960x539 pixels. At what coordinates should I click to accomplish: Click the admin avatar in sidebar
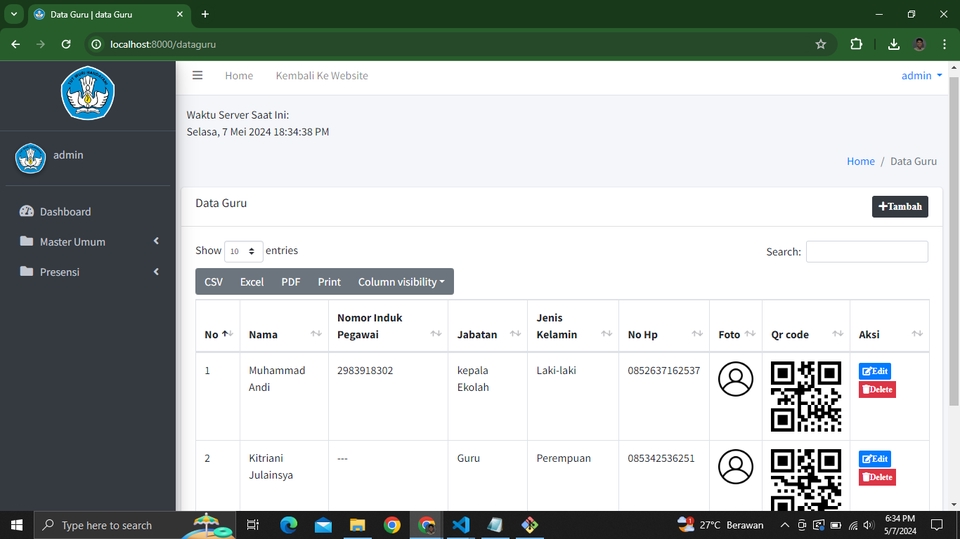click(30, 158)
